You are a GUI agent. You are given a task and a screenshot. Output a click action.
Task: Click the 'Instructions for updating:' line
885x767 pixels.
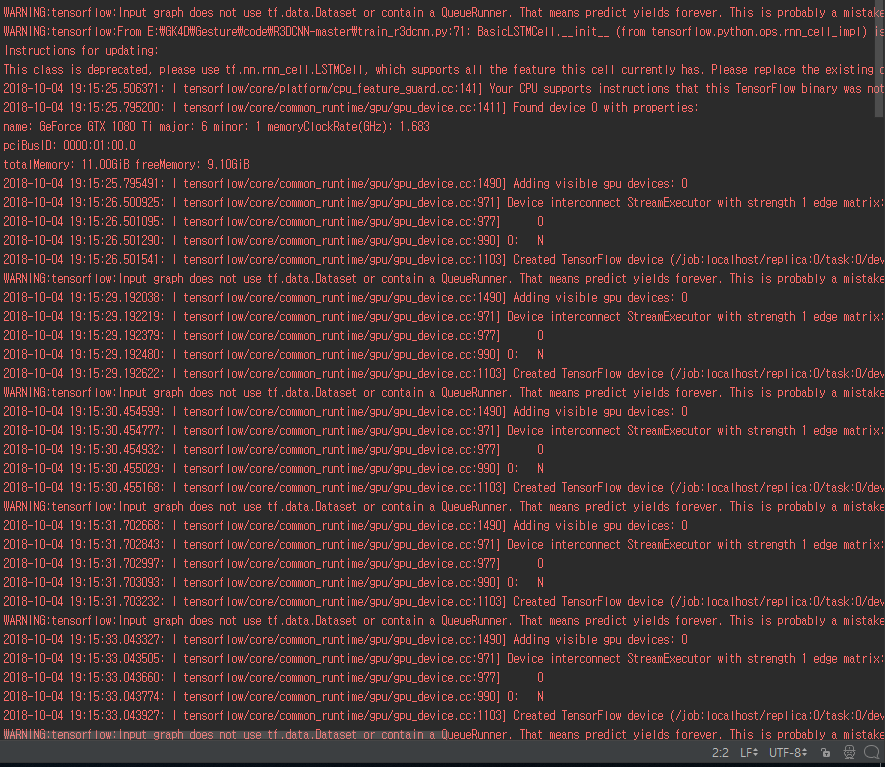(x=81, y=50)
